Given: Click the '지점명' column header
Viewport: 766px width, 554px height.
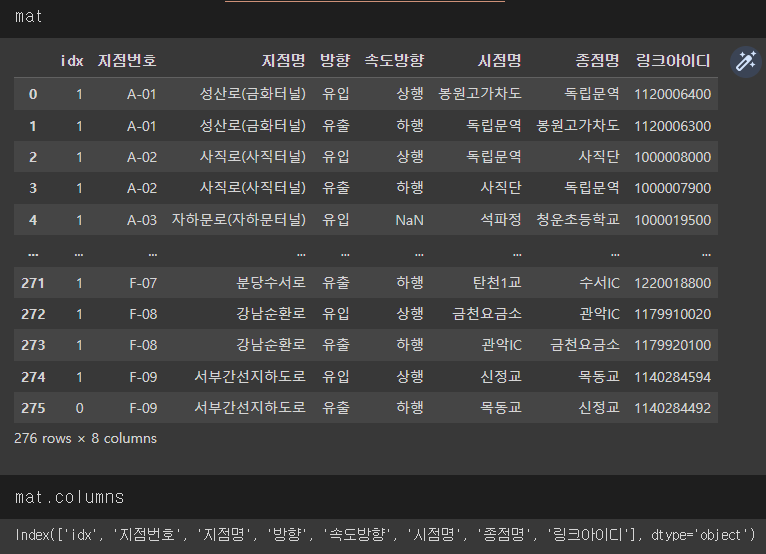Looking at the screenshot, I should point(283,61).
